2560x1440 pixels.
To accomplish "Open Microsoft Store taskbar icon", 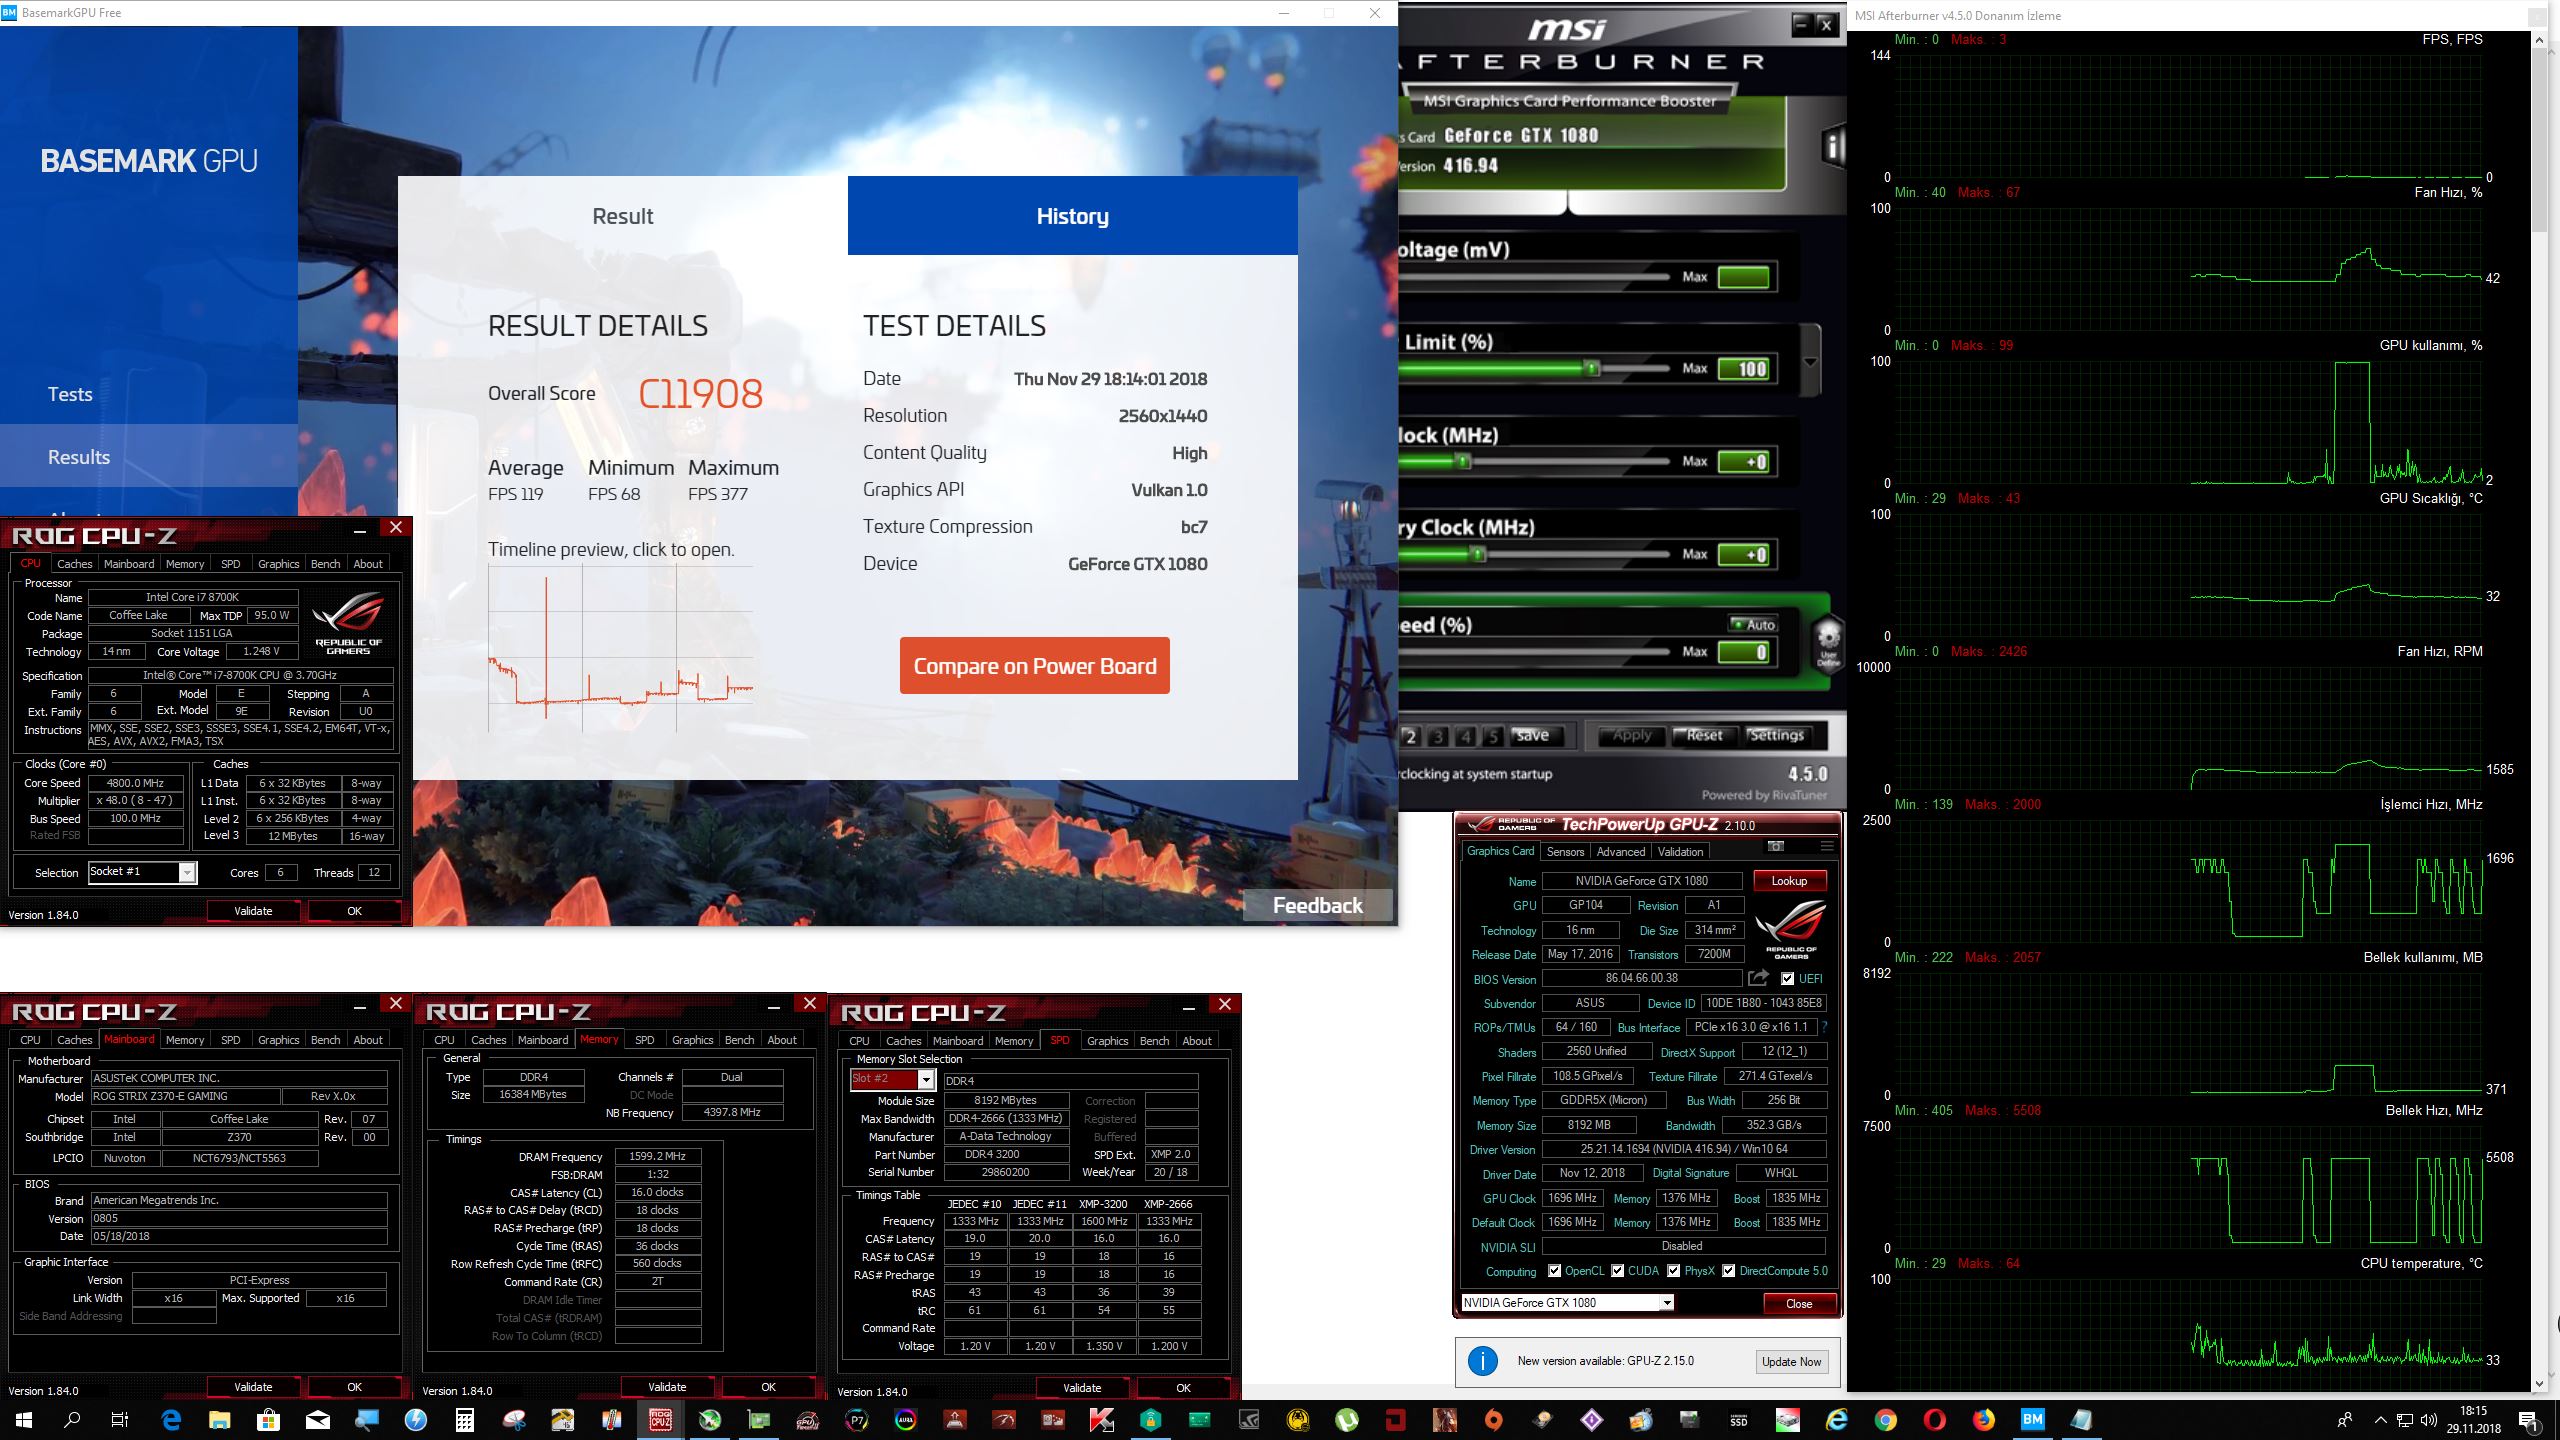I will [269, 1419].
